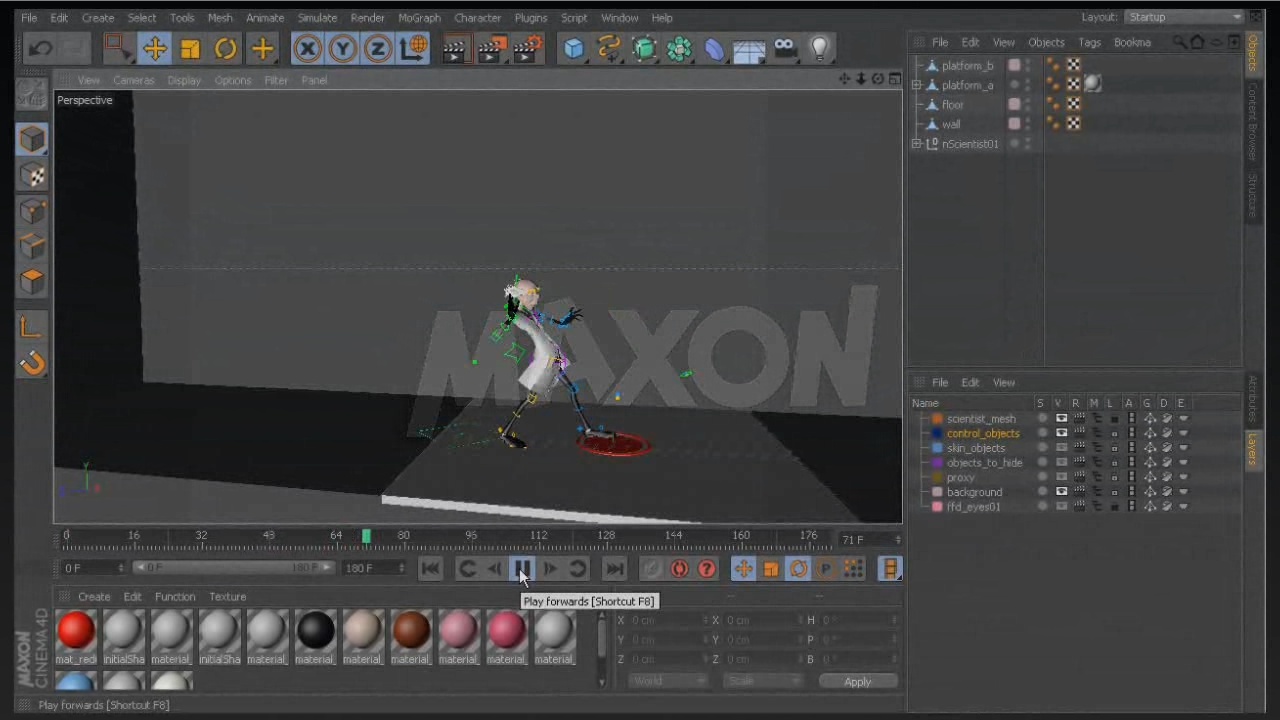Select the Rotate tool in top toolbar
The image size is (1280, 720).
[226, 48]
